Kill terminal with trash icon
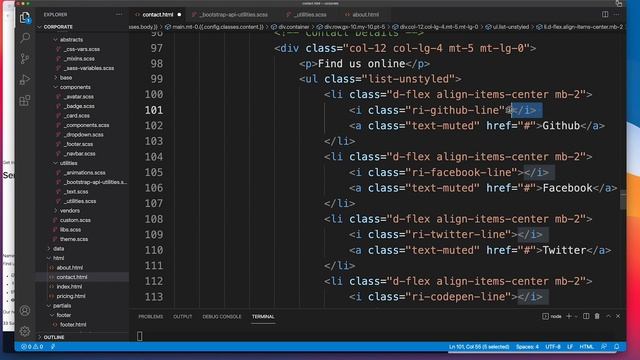The image size is (640, 360). [597, 316]
